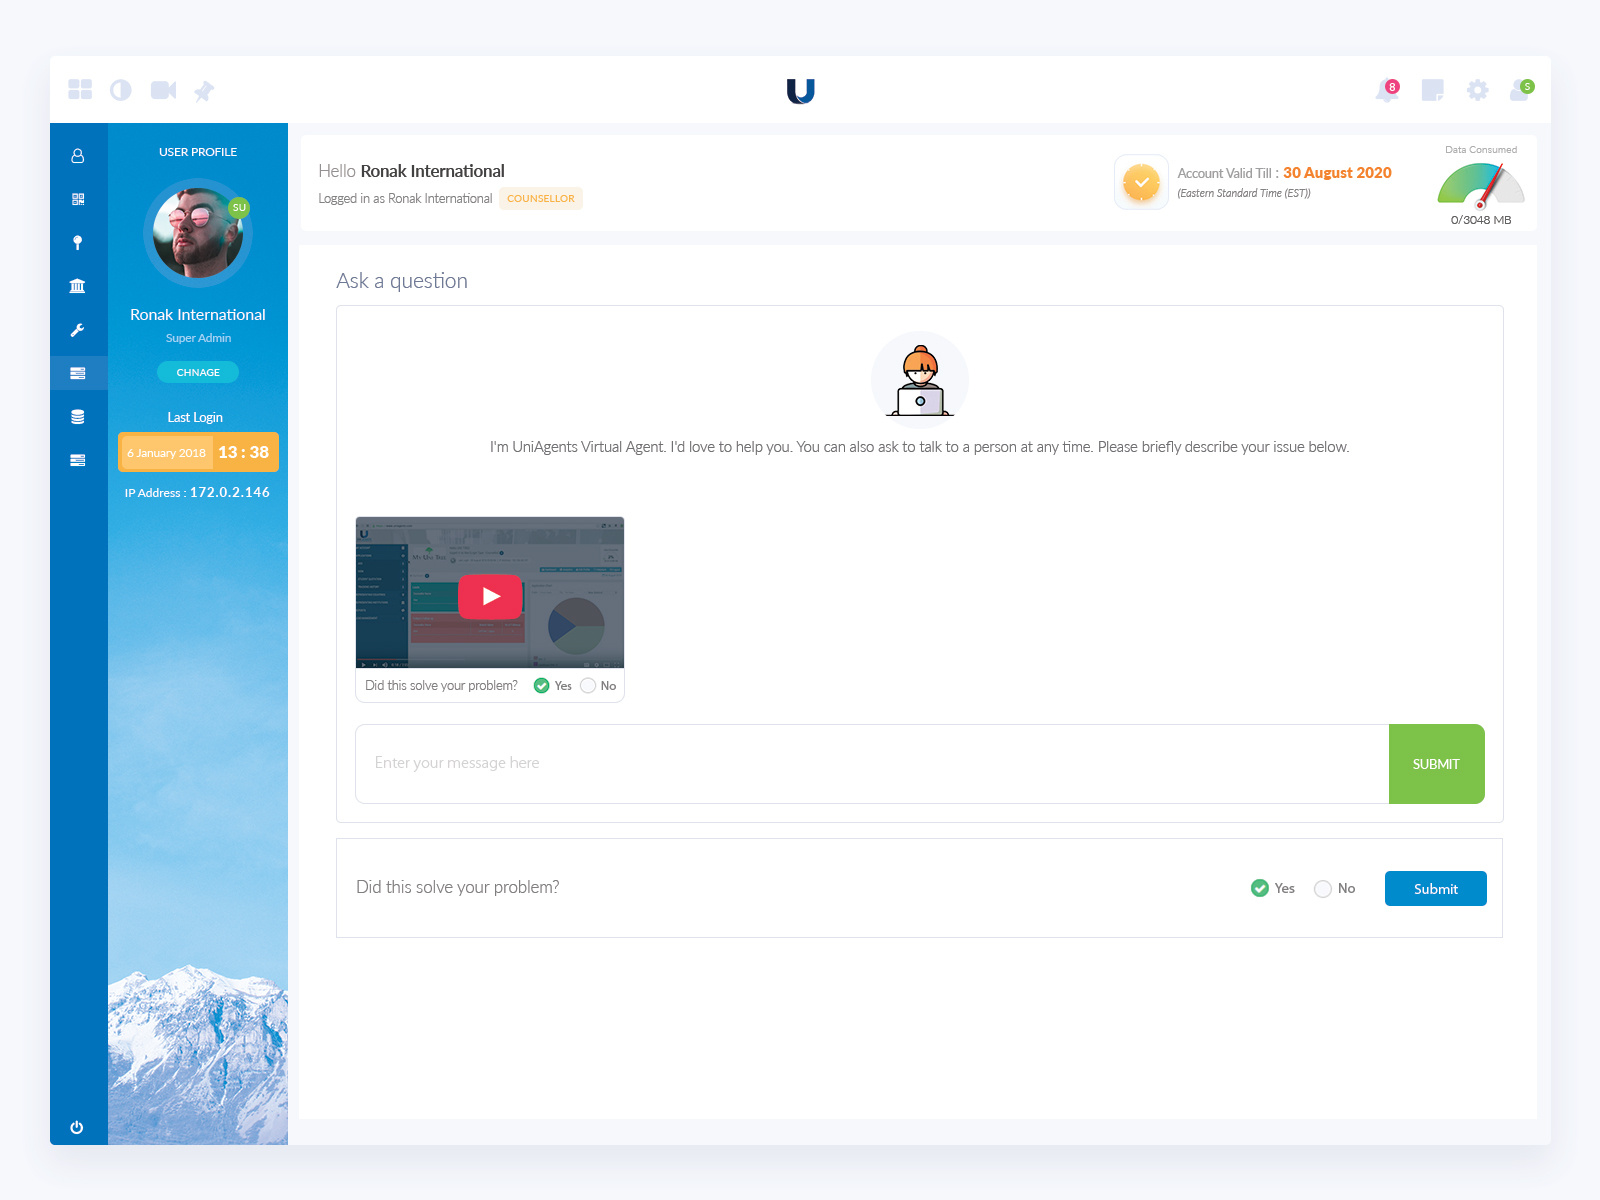Open the wrench tools section in sidebar
The image size is (1600, 1200).
click(78, 329)
